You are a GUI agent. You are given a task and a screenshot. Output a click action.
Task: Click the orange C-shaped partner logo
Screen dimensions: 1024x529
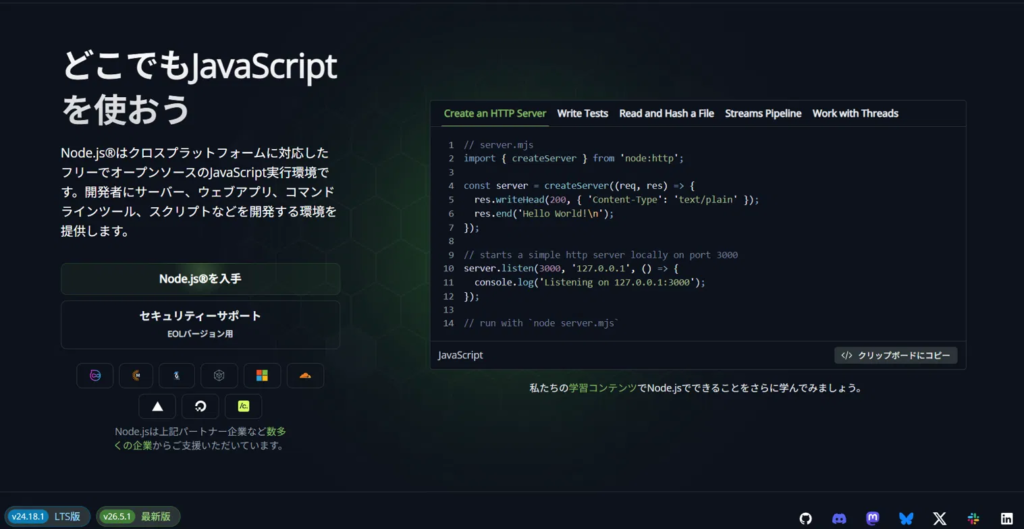(136, 376)
